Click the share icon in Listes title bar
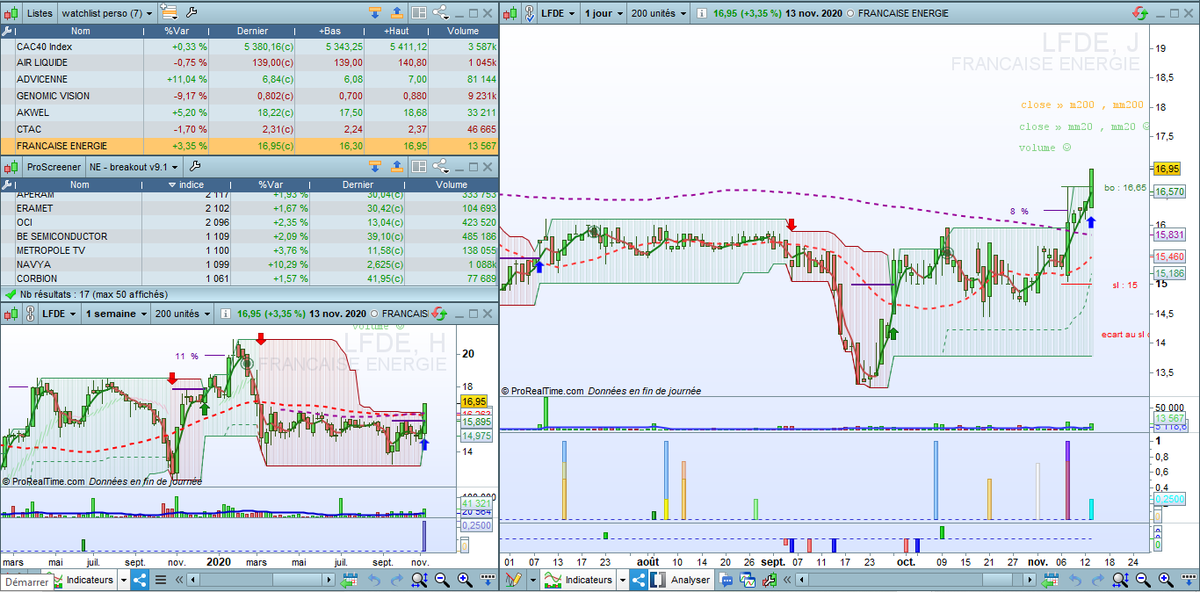This screenshot has width=1200, height=592. pos(440,13)
